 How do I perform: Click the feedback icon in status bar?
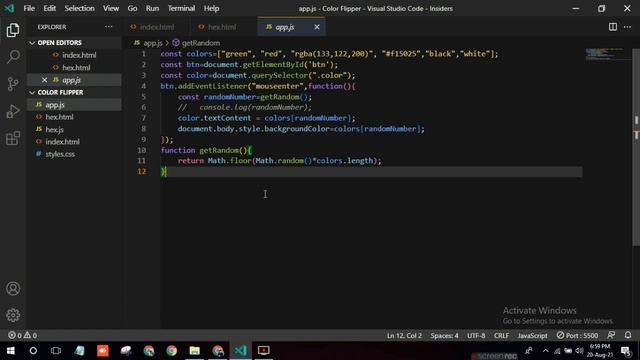611,335
